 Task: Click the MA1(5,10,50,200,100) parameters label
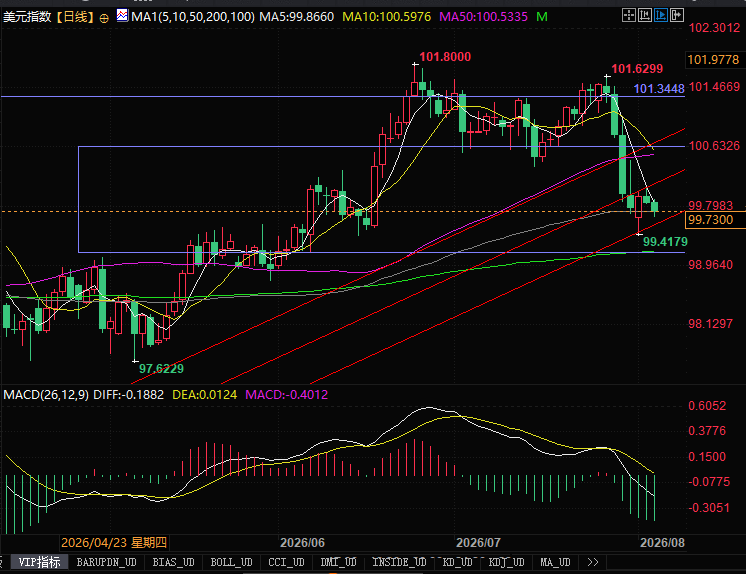point(193,17)
